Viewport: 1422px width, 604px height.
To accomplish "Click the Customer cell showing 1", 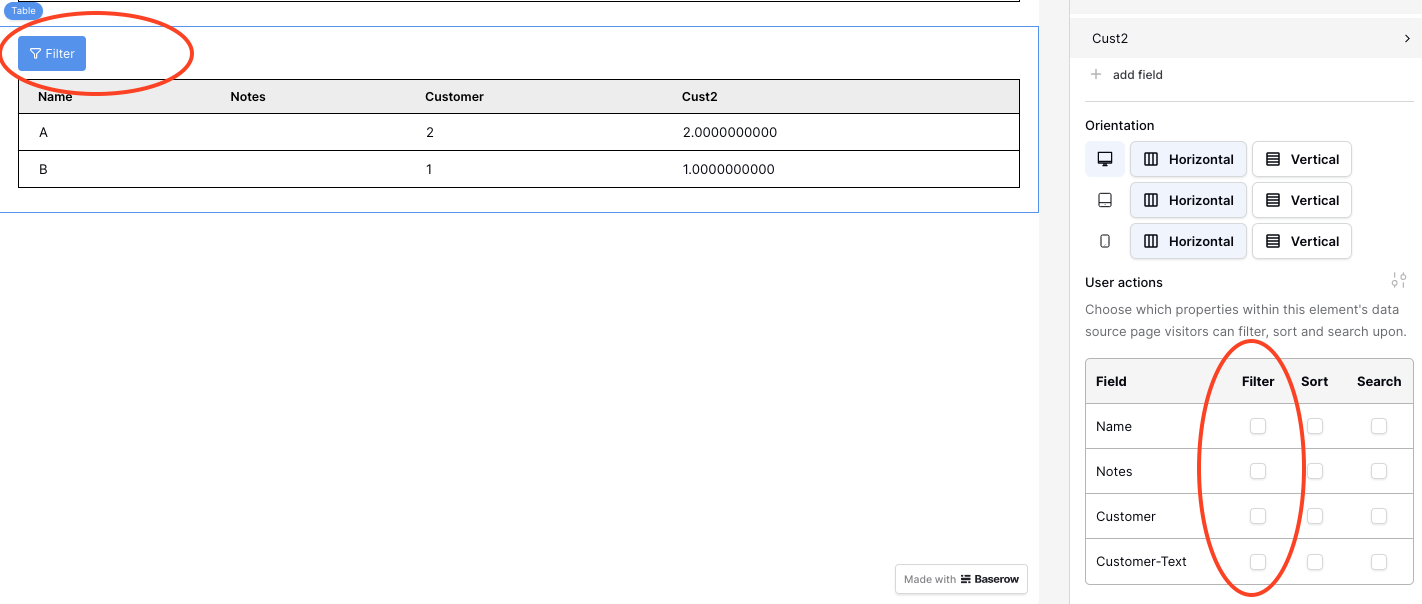I will [429, 170].
